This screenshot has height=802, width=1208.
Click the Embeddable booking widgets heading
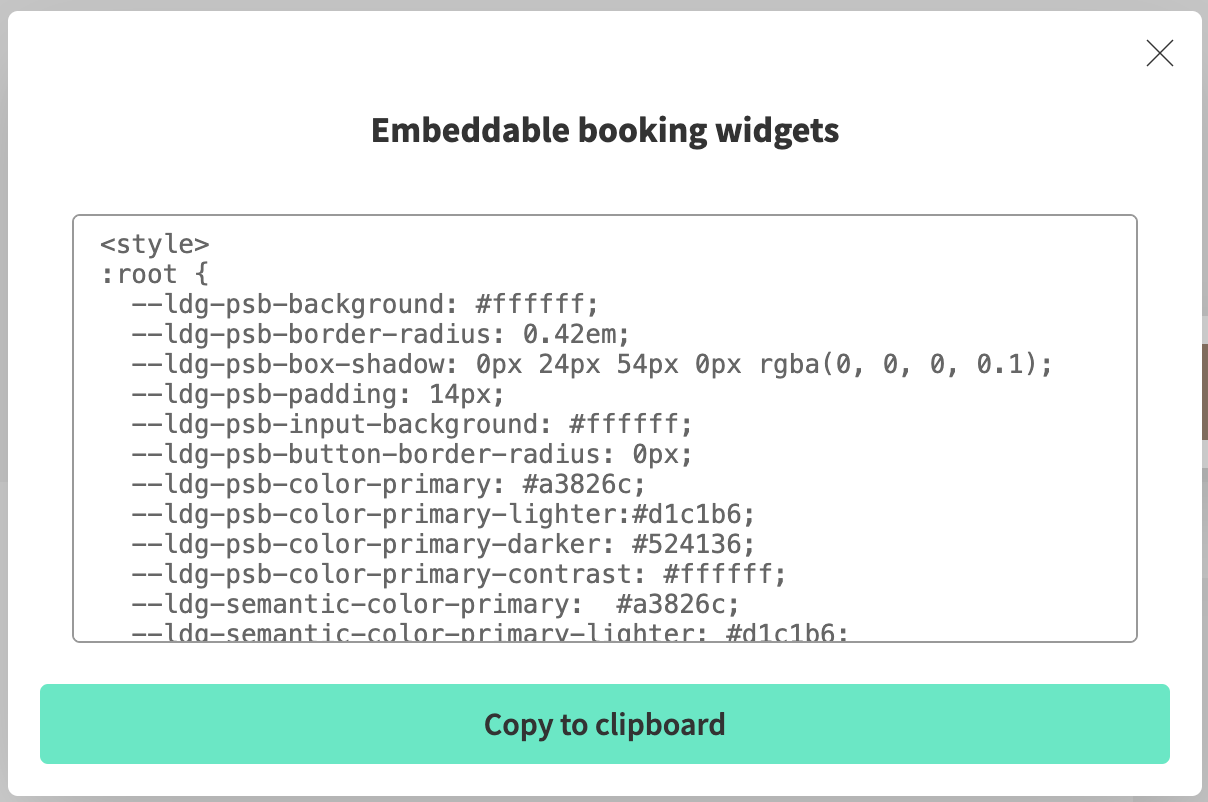pyautogui.click(x=604, y=130)
